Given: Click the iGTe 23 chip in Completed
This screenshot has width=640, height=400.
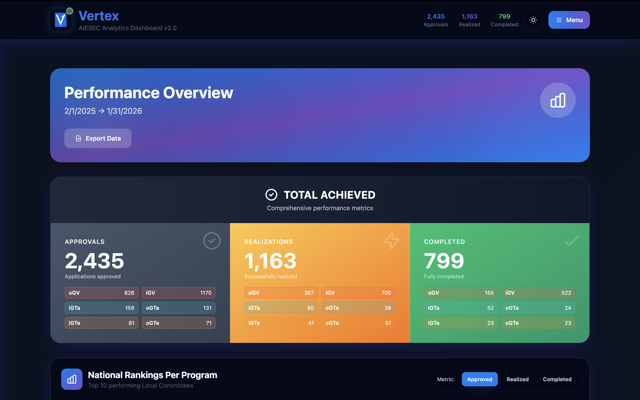Looking at the screenshot, I should [460, 323].
